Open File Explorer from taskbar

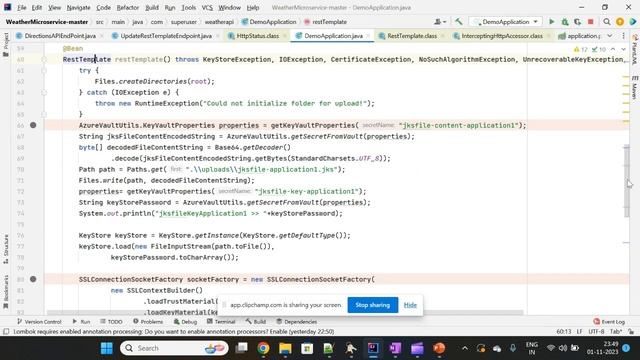285,348
